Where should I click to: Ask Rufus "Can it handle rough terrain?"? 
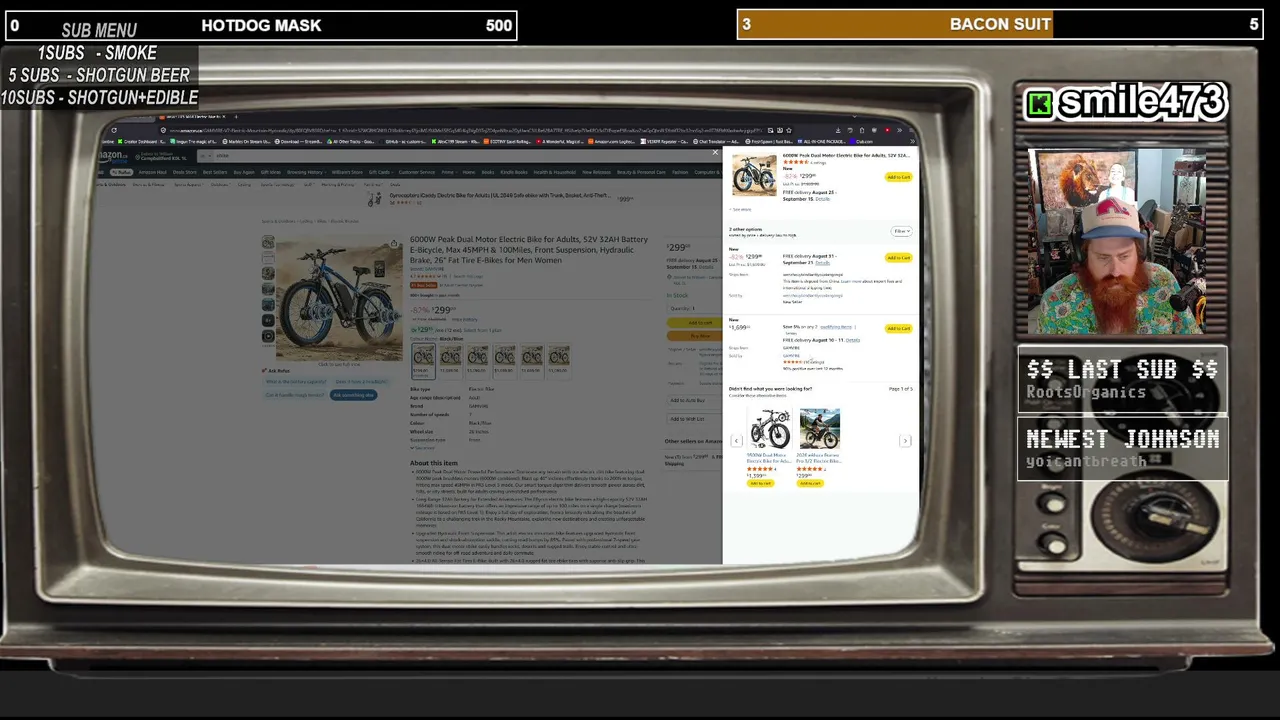(x=295, y=395)
